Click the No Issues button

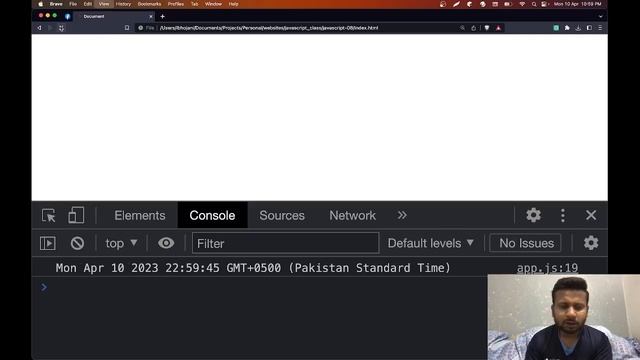(526, 243)
